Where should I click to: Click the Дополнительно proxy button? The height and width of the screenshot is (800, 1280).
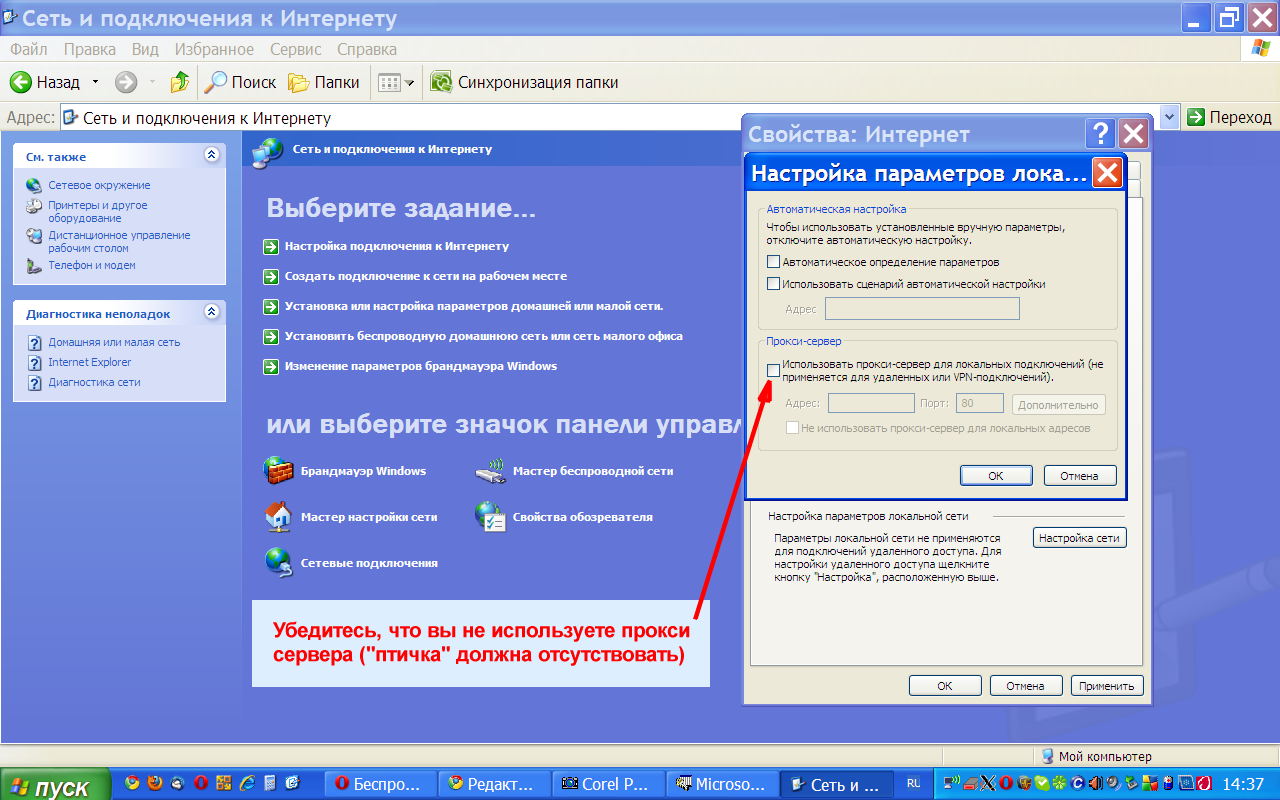(x=1059, y=405)
